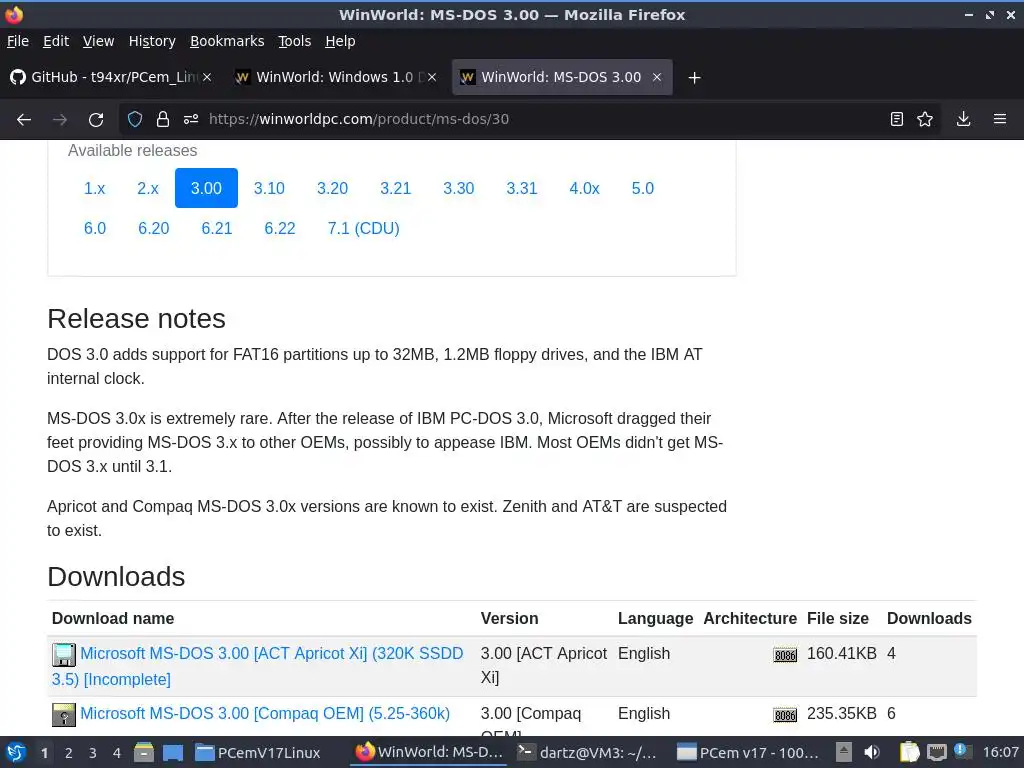The width and height of the screenshot is (1024, 768).
Task: Select the 5.0 release
Action: [x=643, y=188]
